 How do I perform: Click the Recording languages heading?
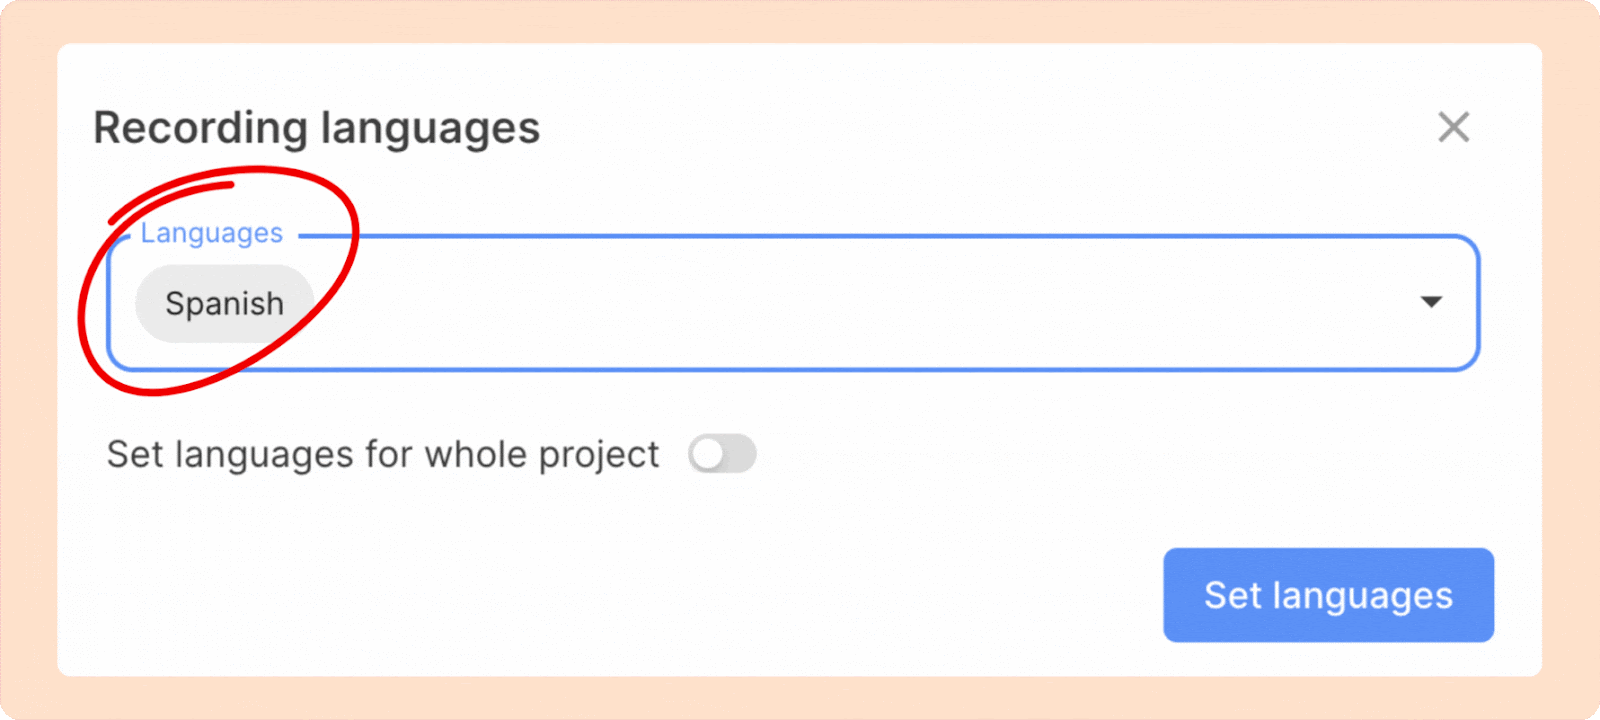click(316, 128)
